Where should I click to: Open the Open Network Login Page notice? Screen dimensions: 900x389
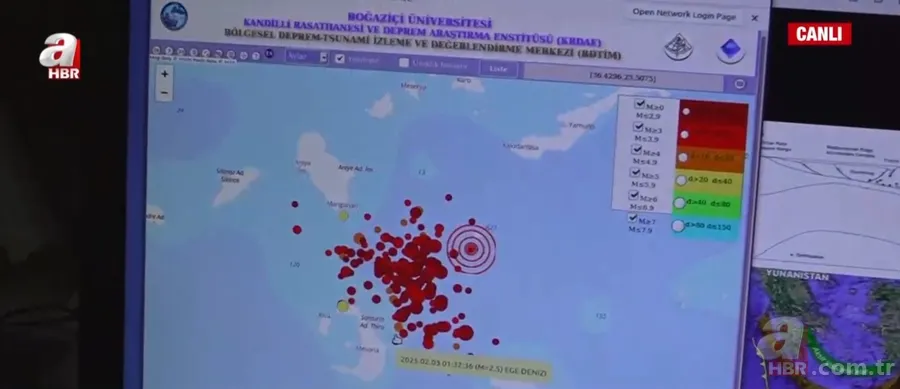684,14
